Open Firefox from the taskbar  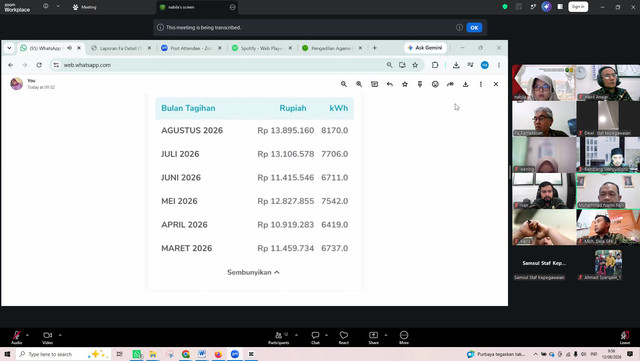218,354
